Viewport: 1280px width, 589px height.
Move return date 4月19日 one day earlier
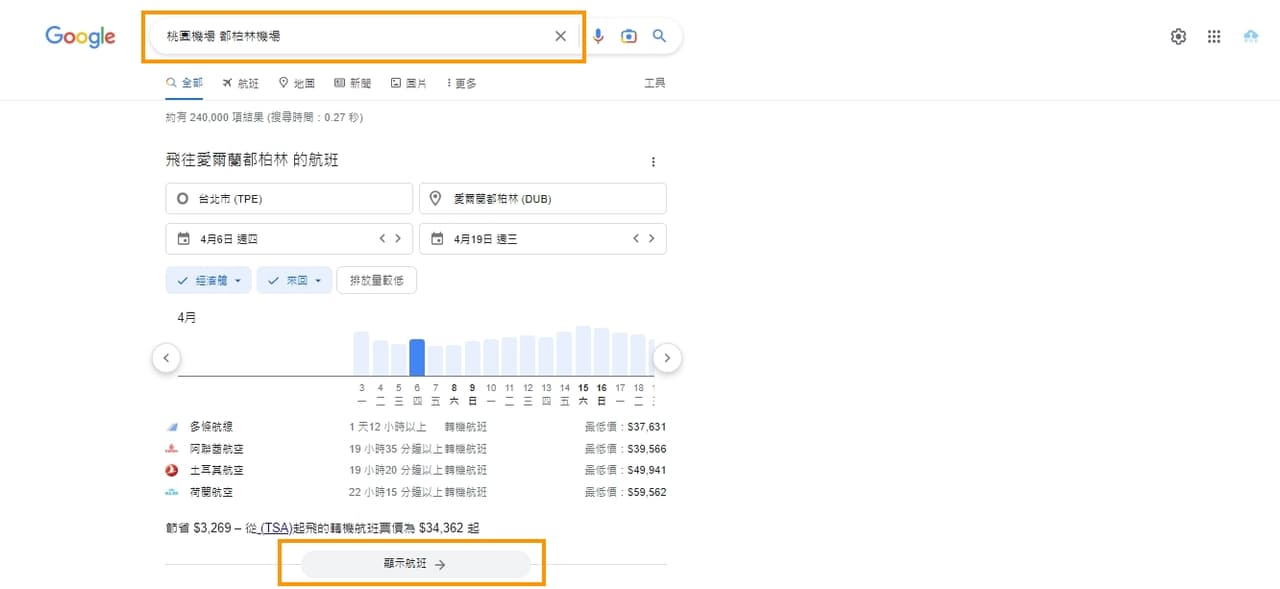635,239
